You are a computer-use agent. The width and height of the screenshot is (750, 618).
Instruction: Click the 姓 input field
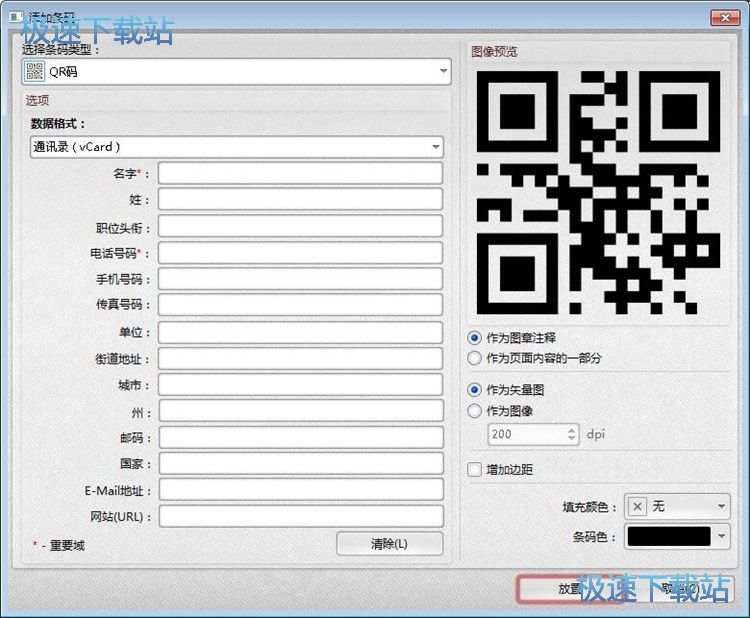pyautogui.click(x=300, y=199)
